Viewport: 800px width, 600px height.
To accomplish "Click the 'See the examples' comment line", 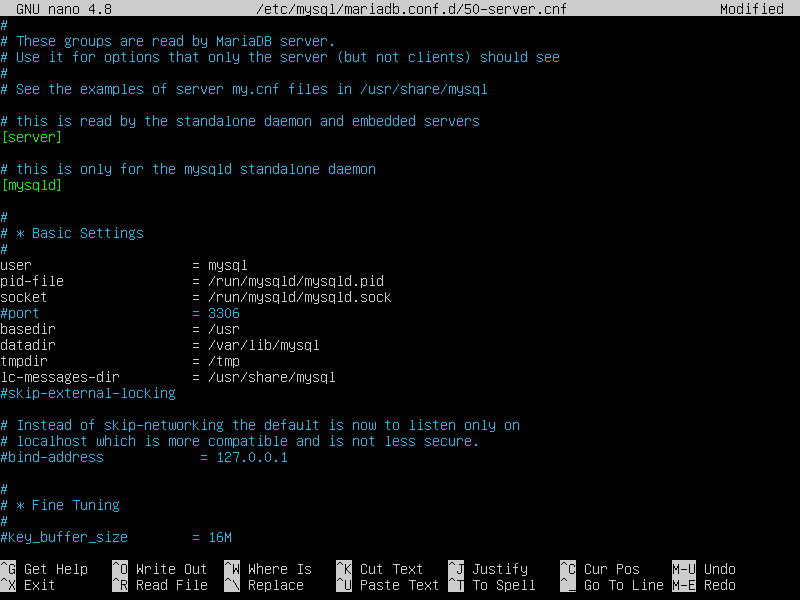I will [x=244, y=89].
